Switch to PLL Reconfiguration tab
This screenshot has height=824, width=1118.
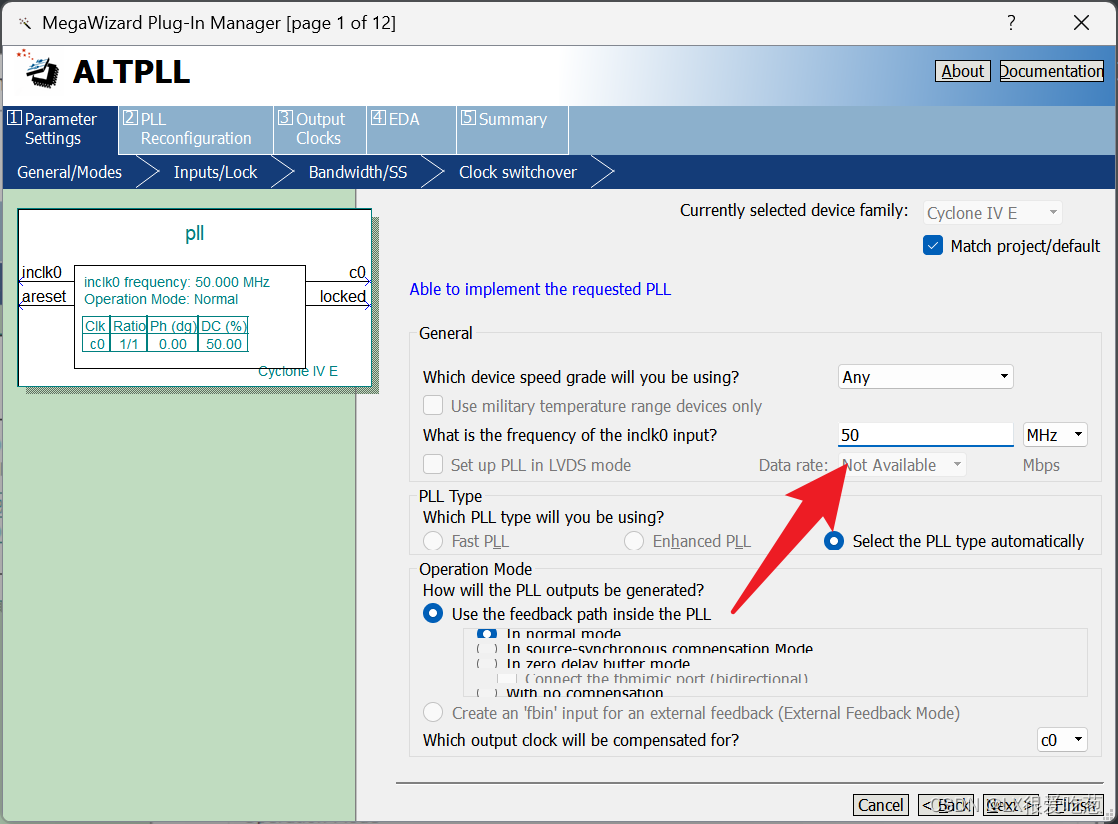(x=195, y=129)
